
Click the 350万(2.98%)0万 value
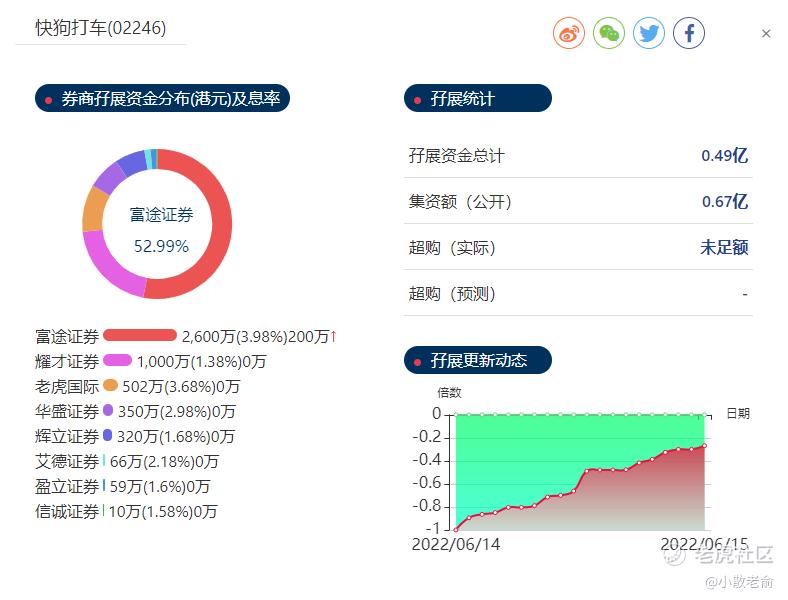(x=177, y=412)
